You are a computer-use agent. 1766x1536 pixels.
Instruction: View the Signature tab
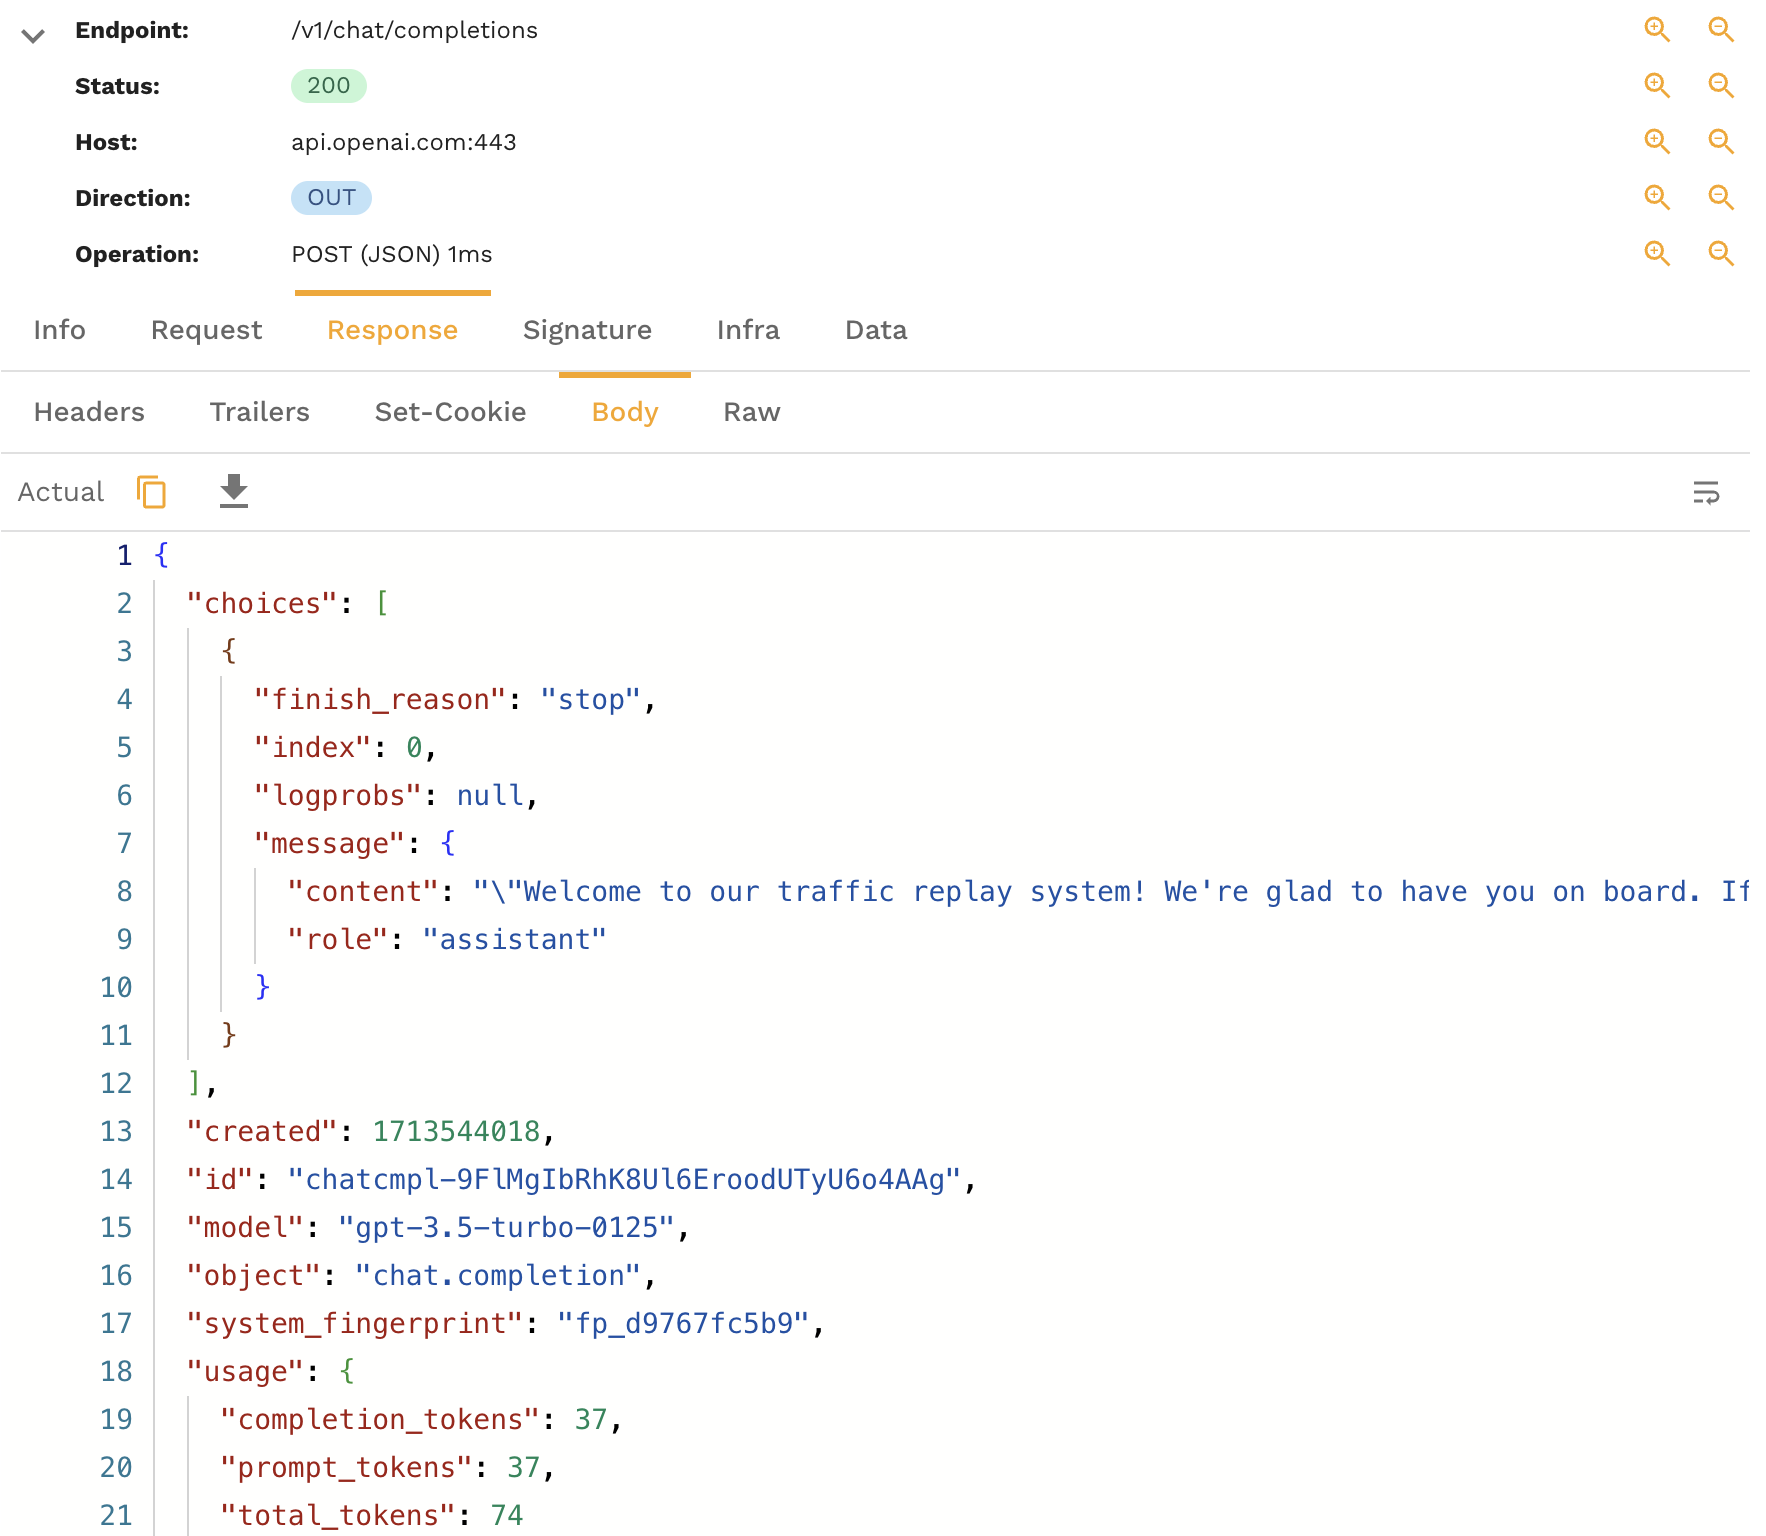[x=587, y=330]
